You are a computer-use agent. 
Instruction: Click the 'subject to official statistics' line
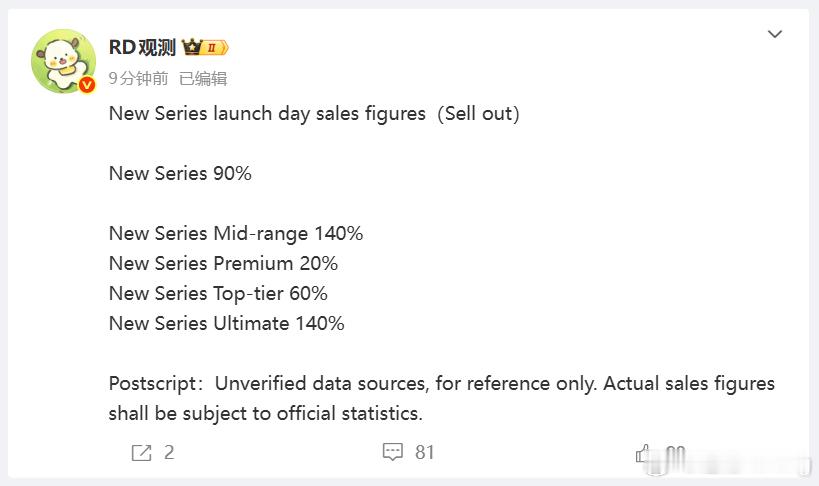pos(265,414)
